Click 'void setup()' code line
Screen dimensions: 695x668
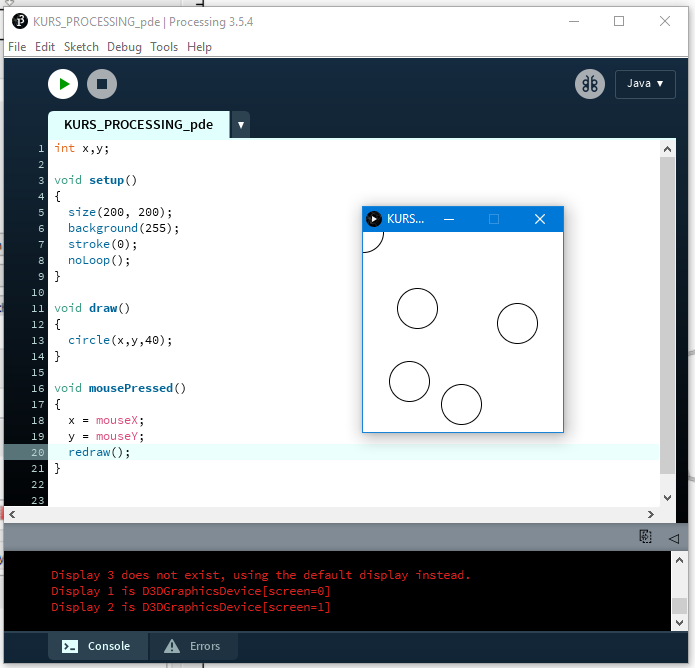(x=96, y=180)
